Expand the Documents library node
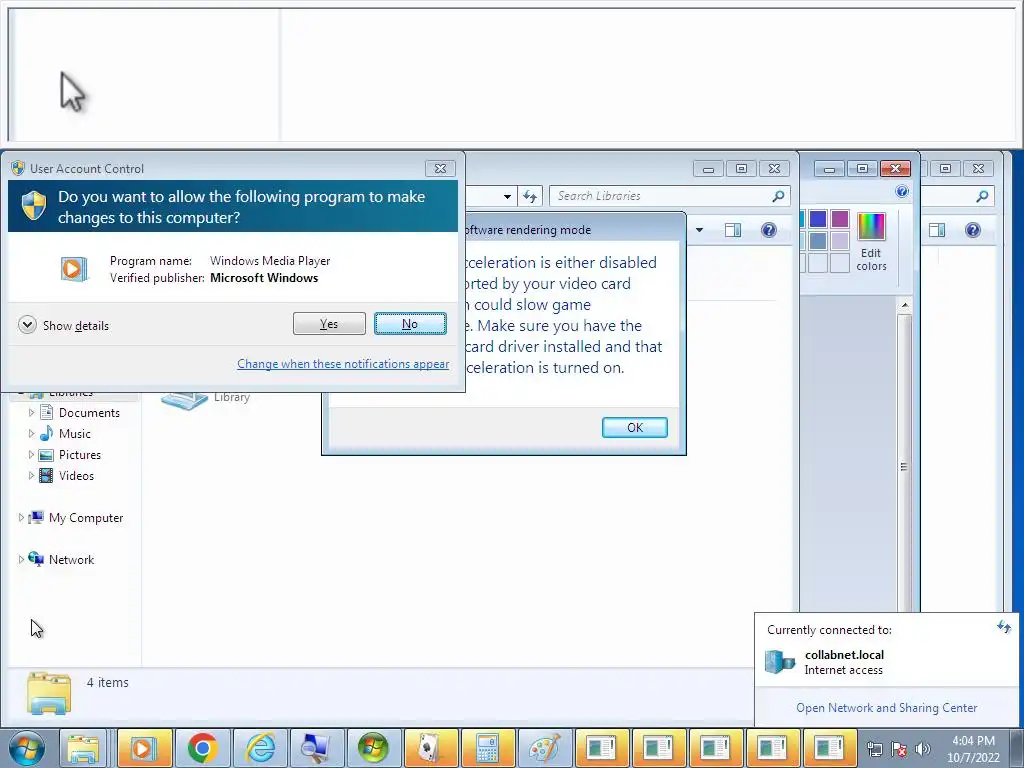This screenshot has height=768, width=1024. [31, 413]
